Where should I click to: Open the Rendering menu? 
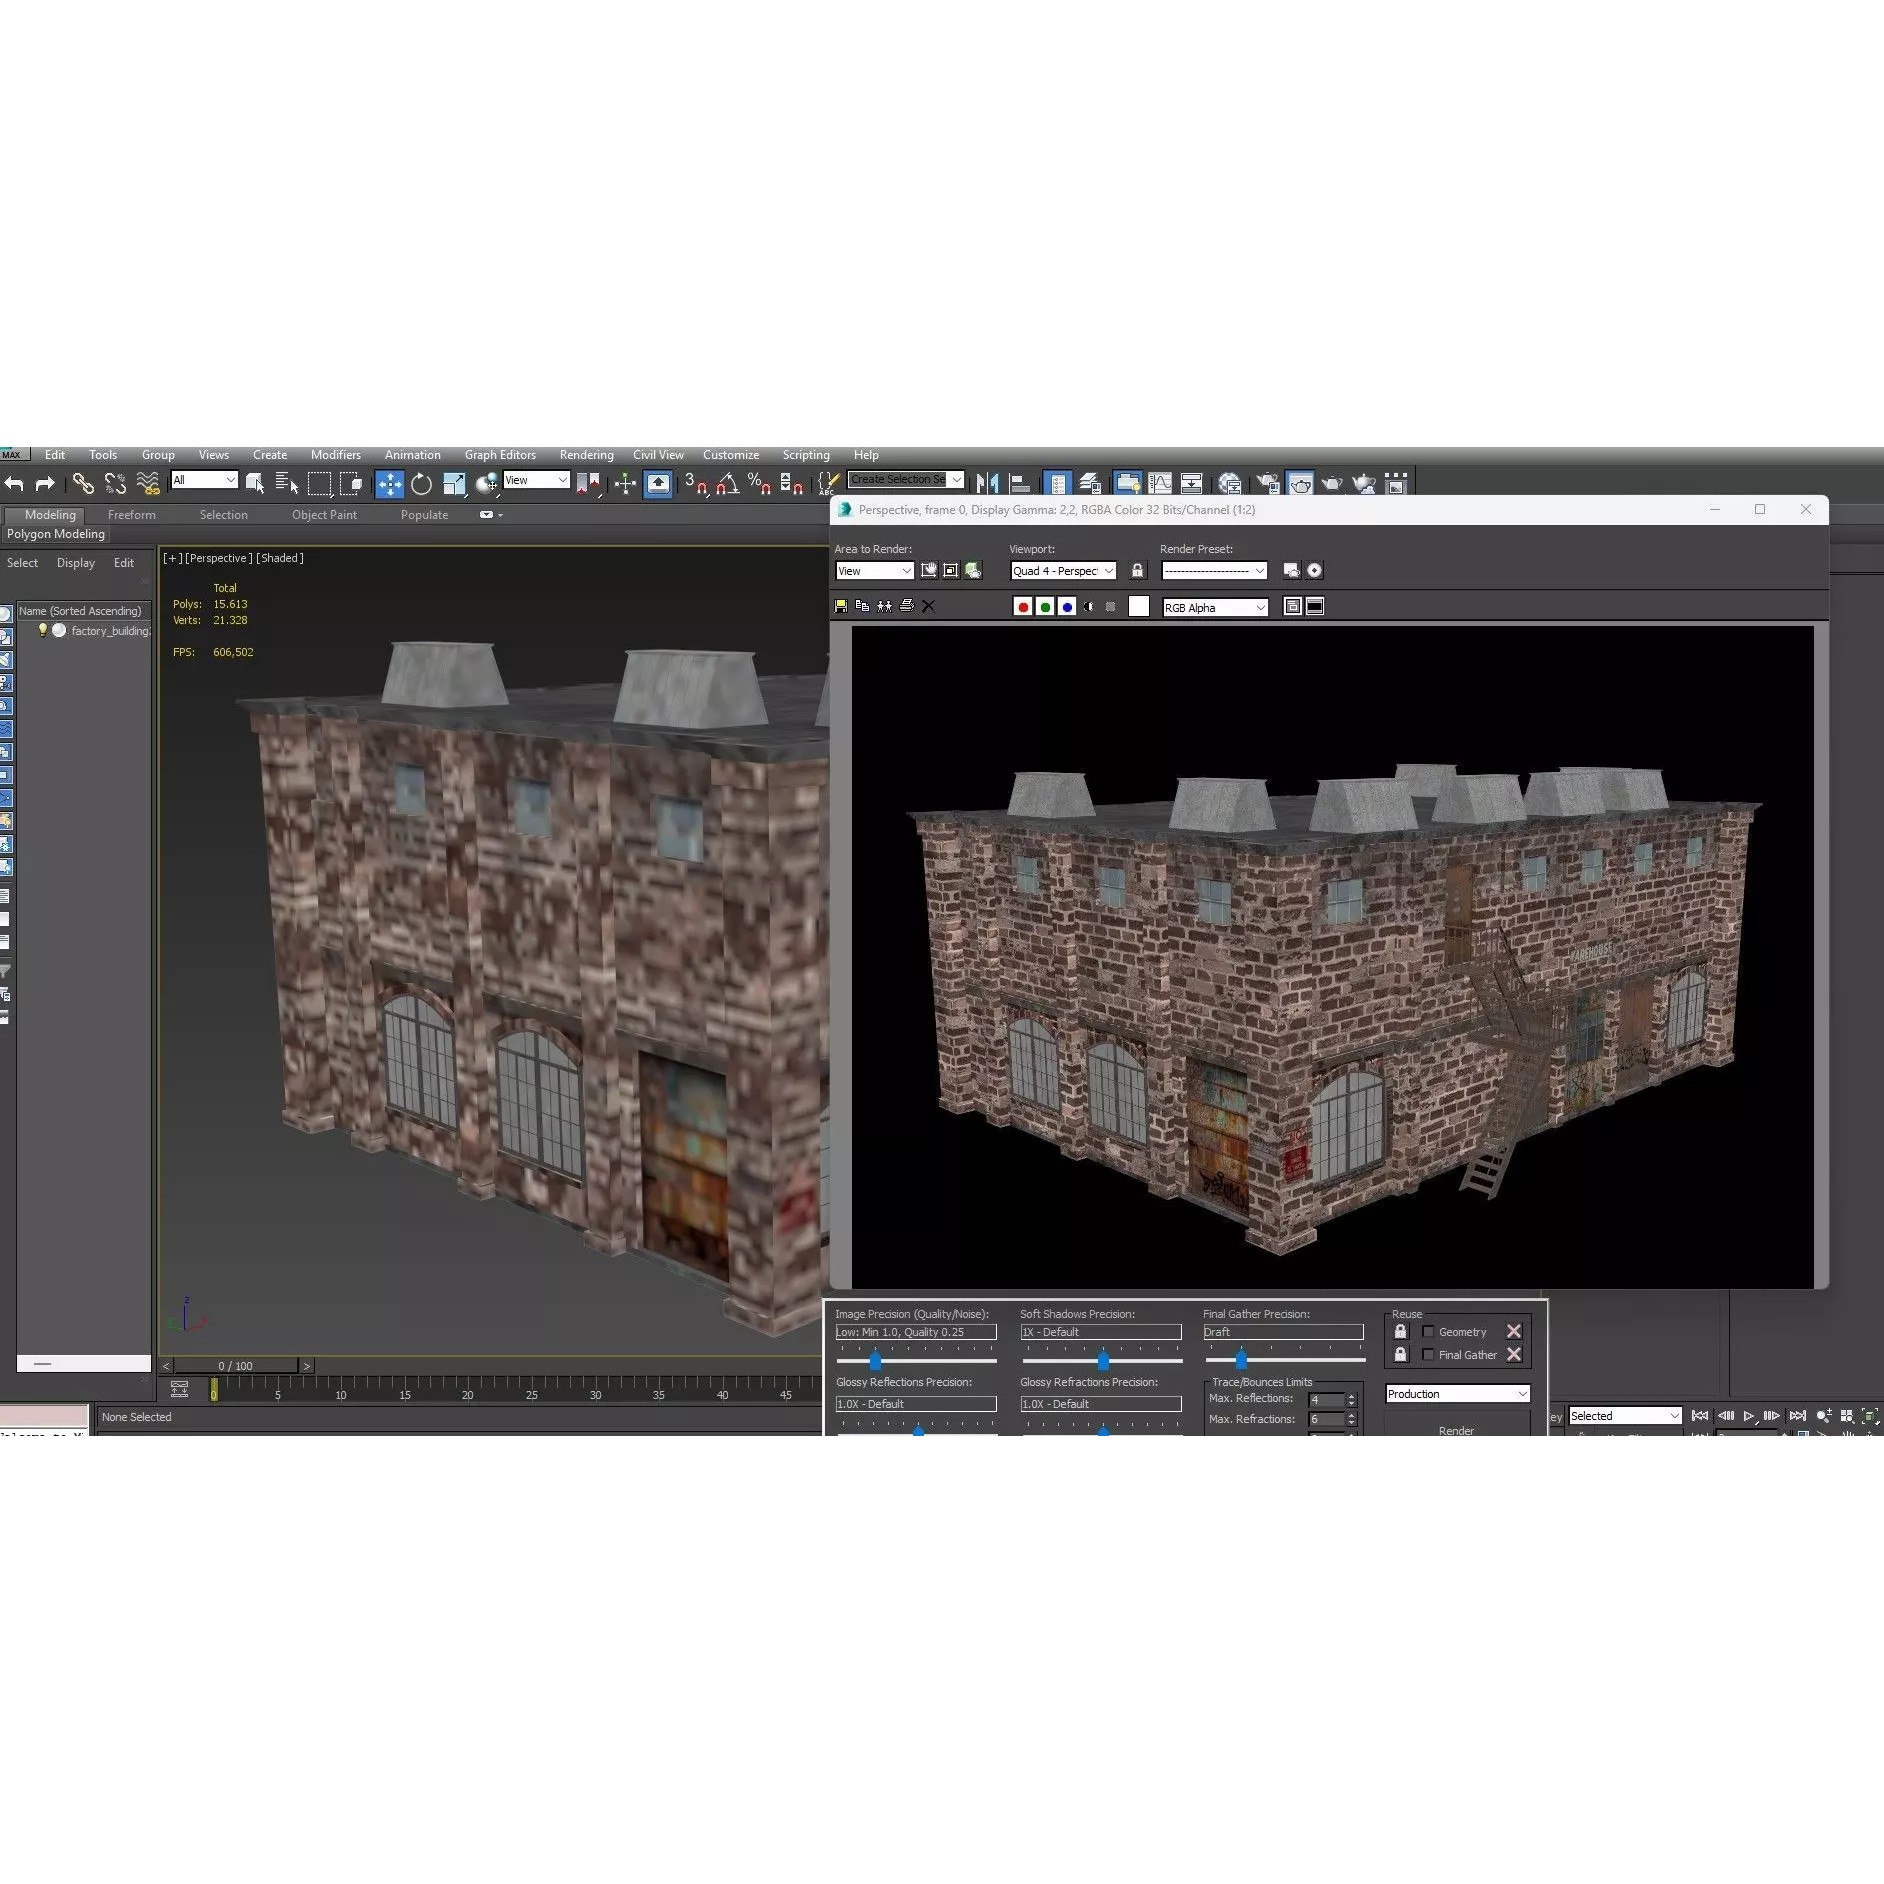click(586, 454)
